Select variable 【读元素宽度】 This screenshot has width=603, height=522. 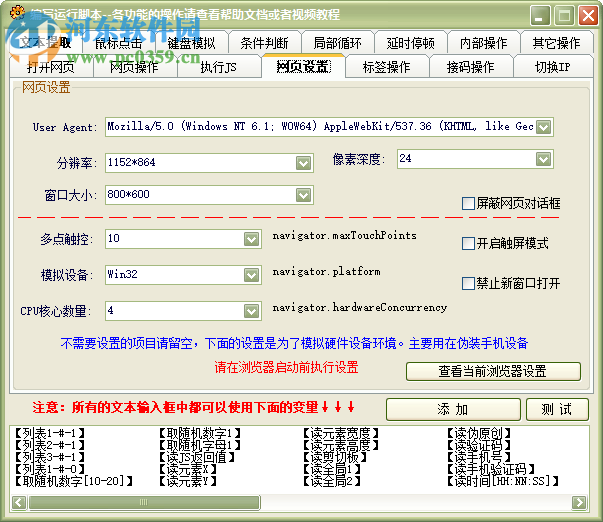point(341,434)
